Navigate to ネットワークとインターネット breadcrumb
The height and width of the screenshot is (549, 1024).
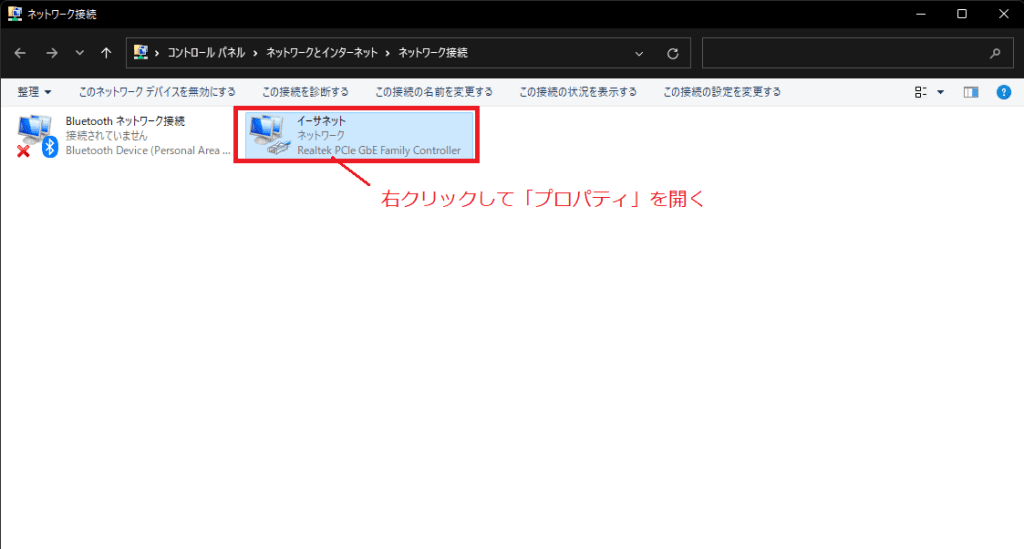pyautogui.click(x=322, y=53)
